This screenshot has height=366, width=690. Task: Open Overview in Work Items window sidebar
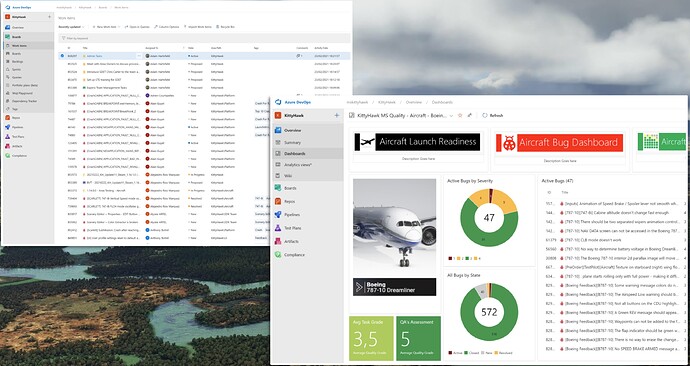click(x=15, y=27)
